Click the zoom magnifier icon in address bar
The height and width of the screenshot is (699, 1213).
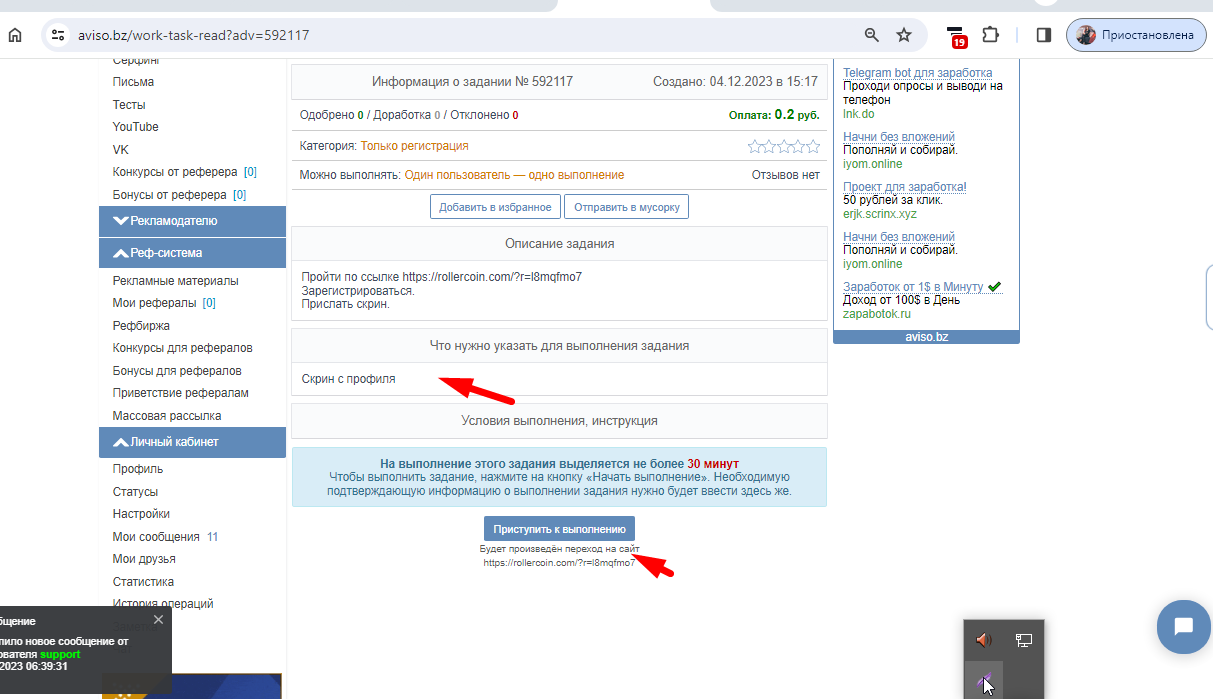(872, 35)
